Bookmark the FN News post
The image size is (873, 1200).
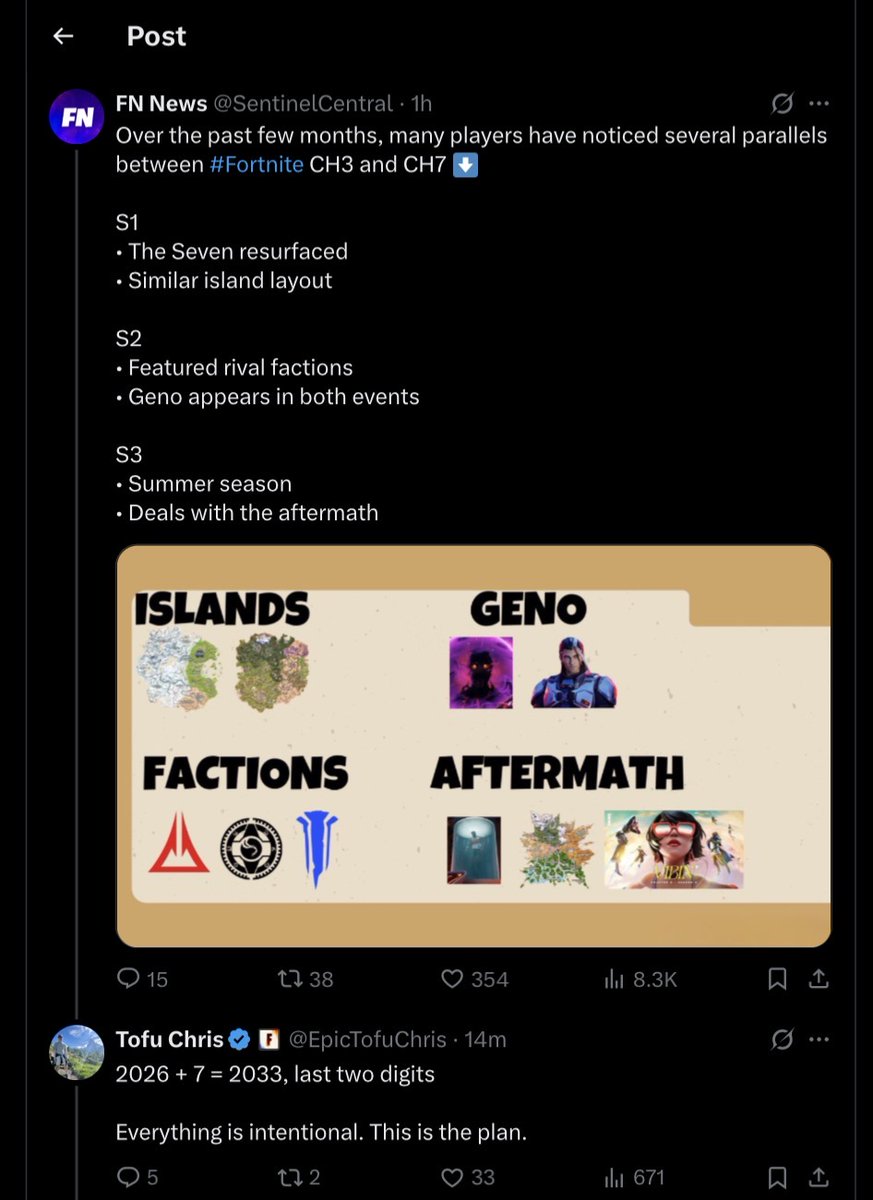(x=777, y=979)
